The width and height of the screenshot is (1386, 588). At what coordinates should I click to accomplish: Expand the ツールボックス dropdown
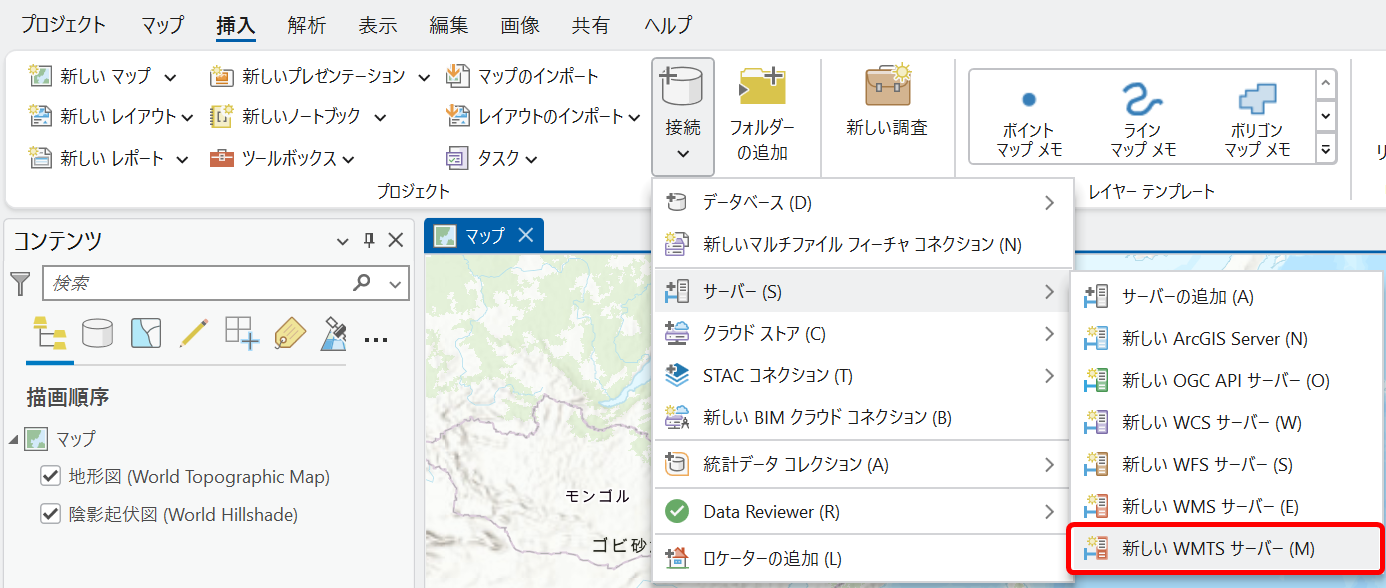pyautogui.click(x=347, y=159)
